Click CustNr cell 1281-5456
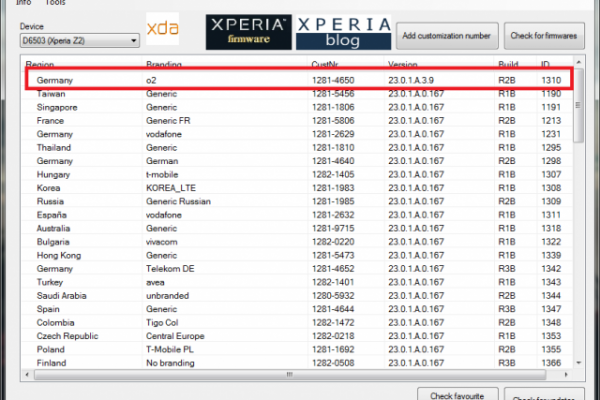Screen dimensions: 600x400 pyautogui.click(x=333, y=94)
